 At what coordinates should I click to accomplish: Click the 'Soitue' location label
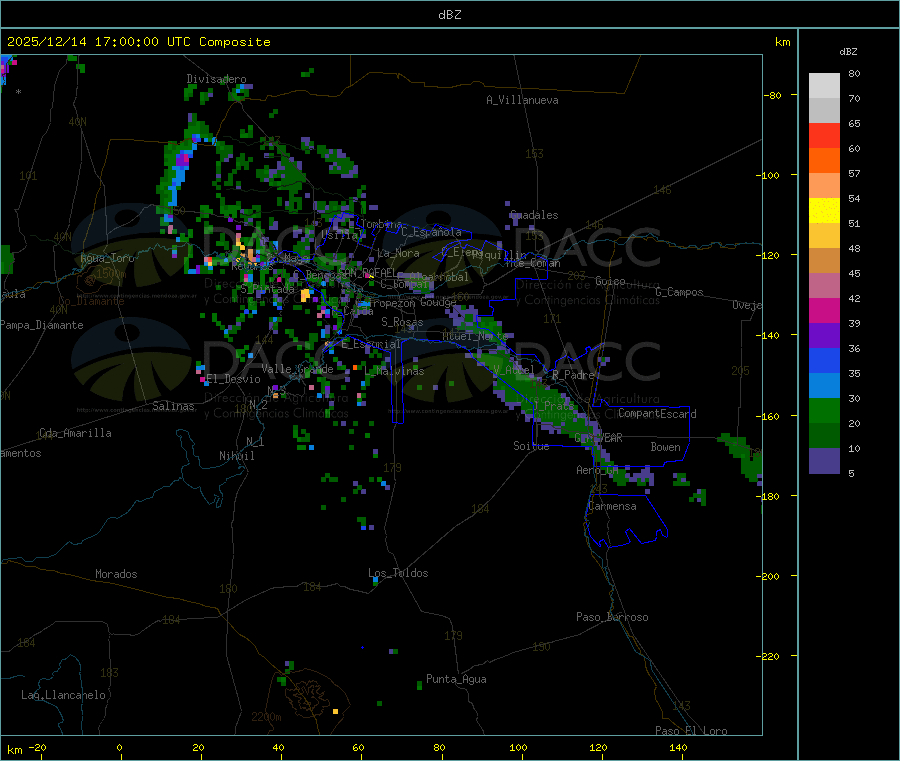(531, 446)
